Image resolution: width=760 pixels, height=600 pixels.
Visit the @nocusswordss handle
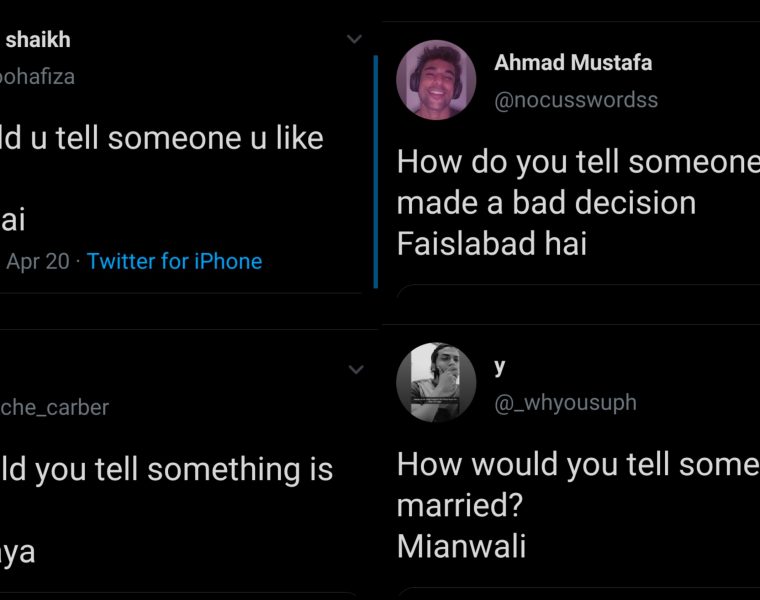tap(576, 100)
